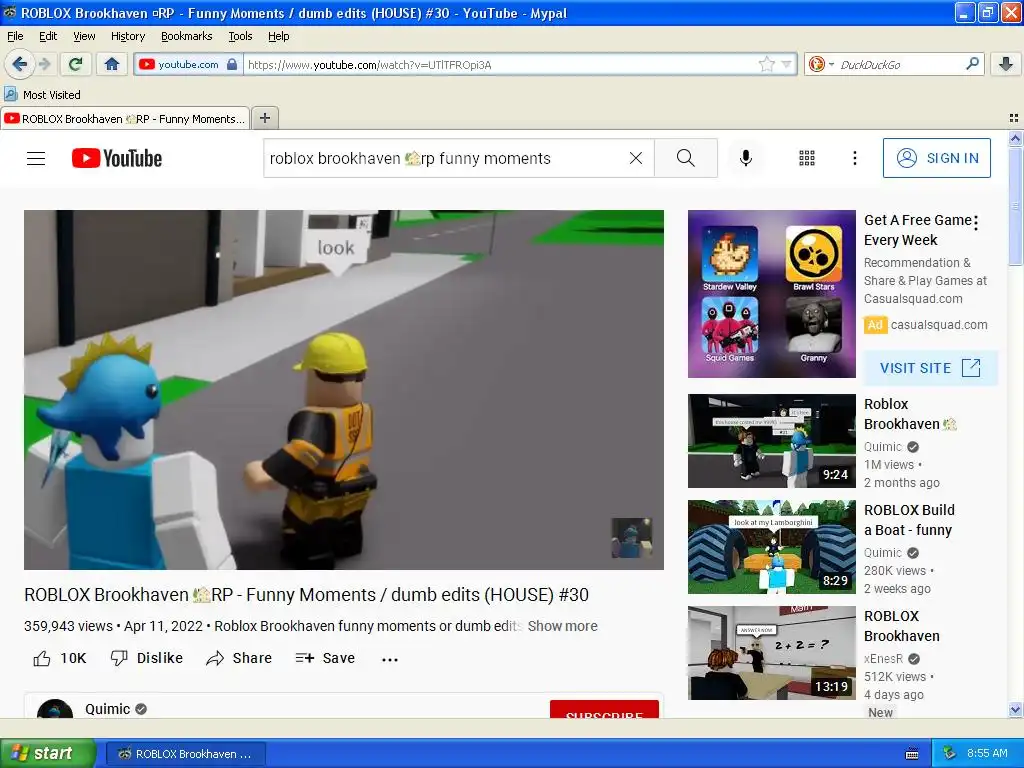The width and height of the screenshot is (1024, 768).
Task: Save the video to a playlist
Action: 325,658
